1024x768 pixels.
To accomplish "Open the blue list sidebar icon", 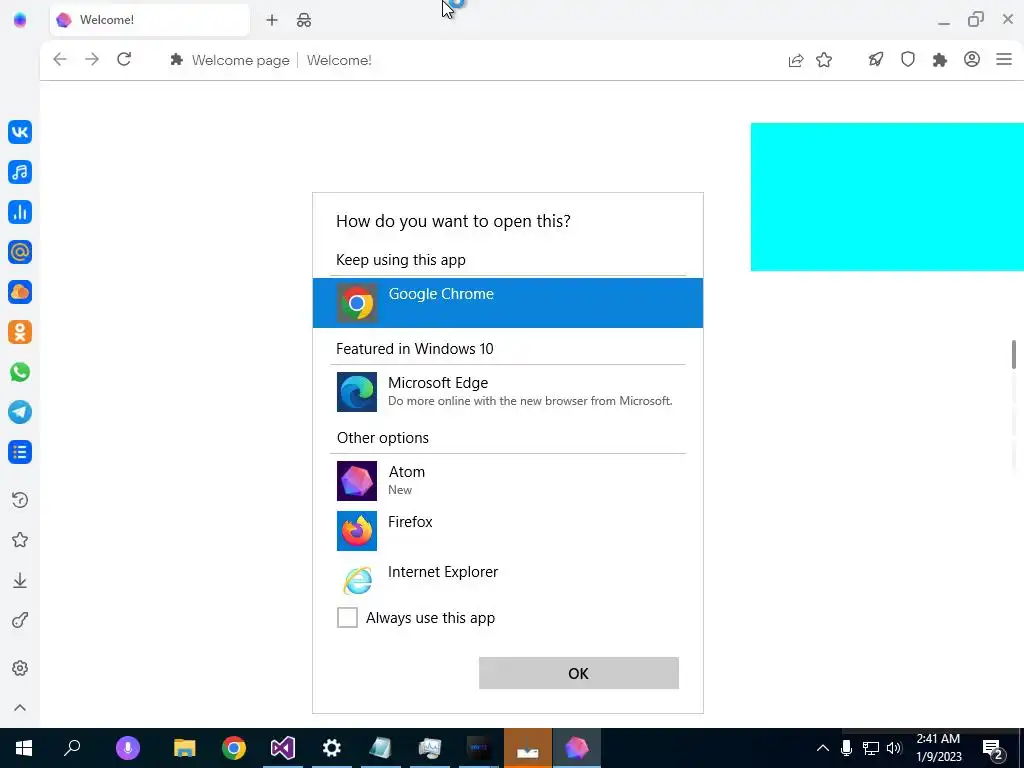I will [20, 452].
